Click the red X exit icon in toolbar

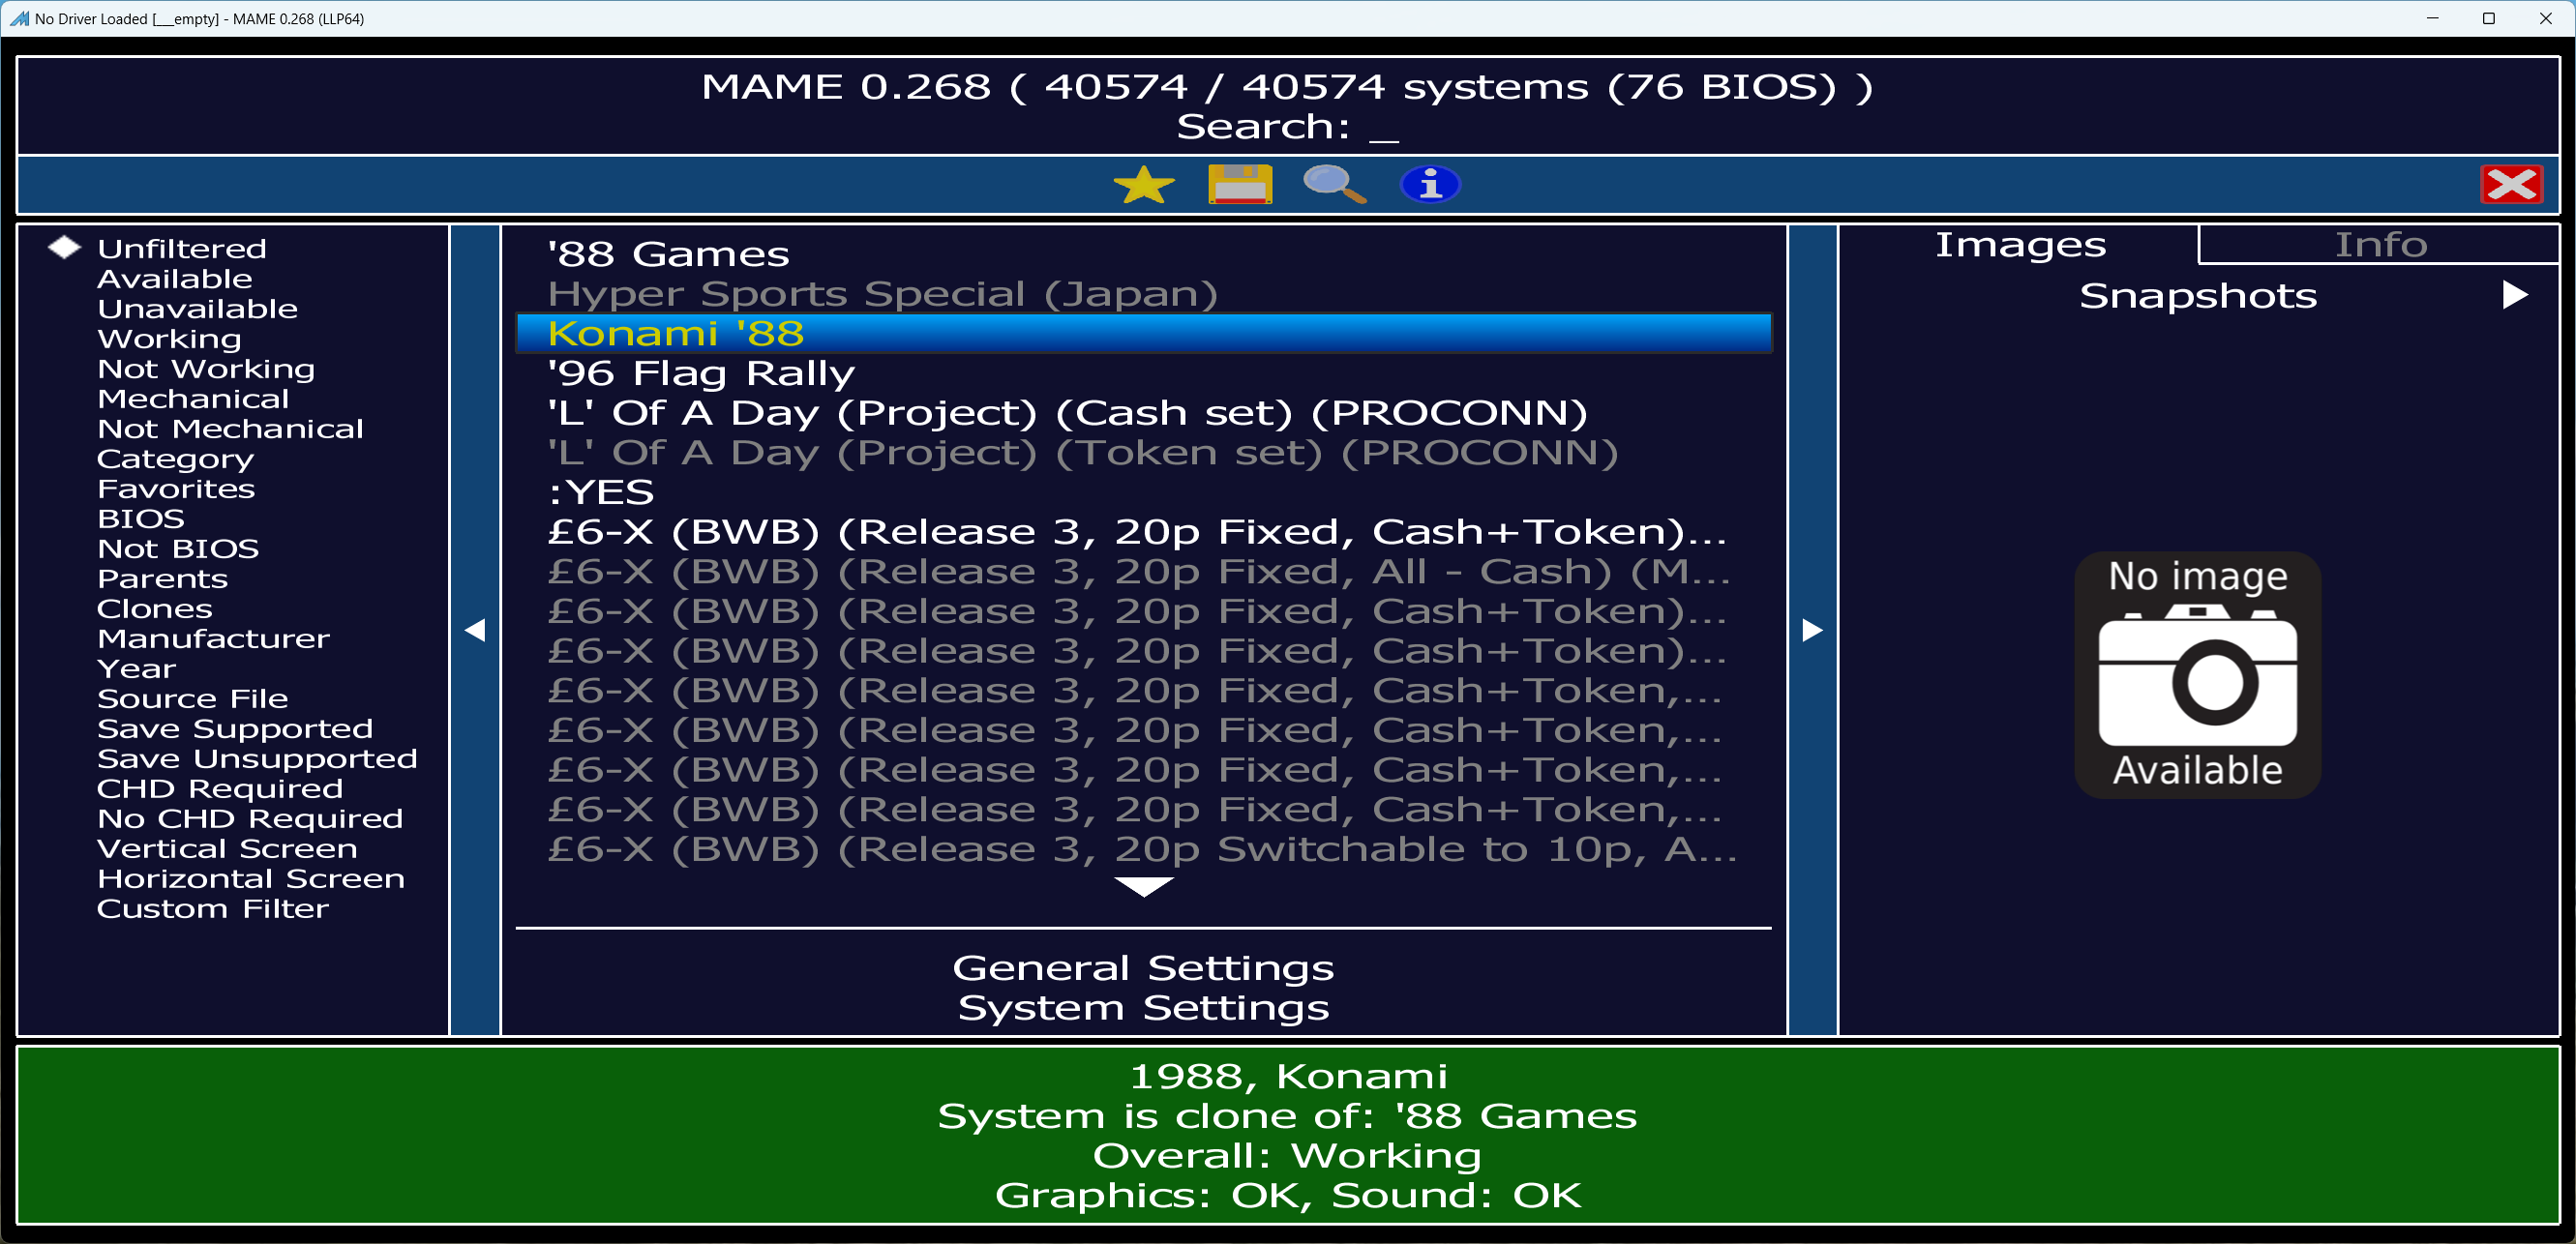click(x=2511, y=185)
